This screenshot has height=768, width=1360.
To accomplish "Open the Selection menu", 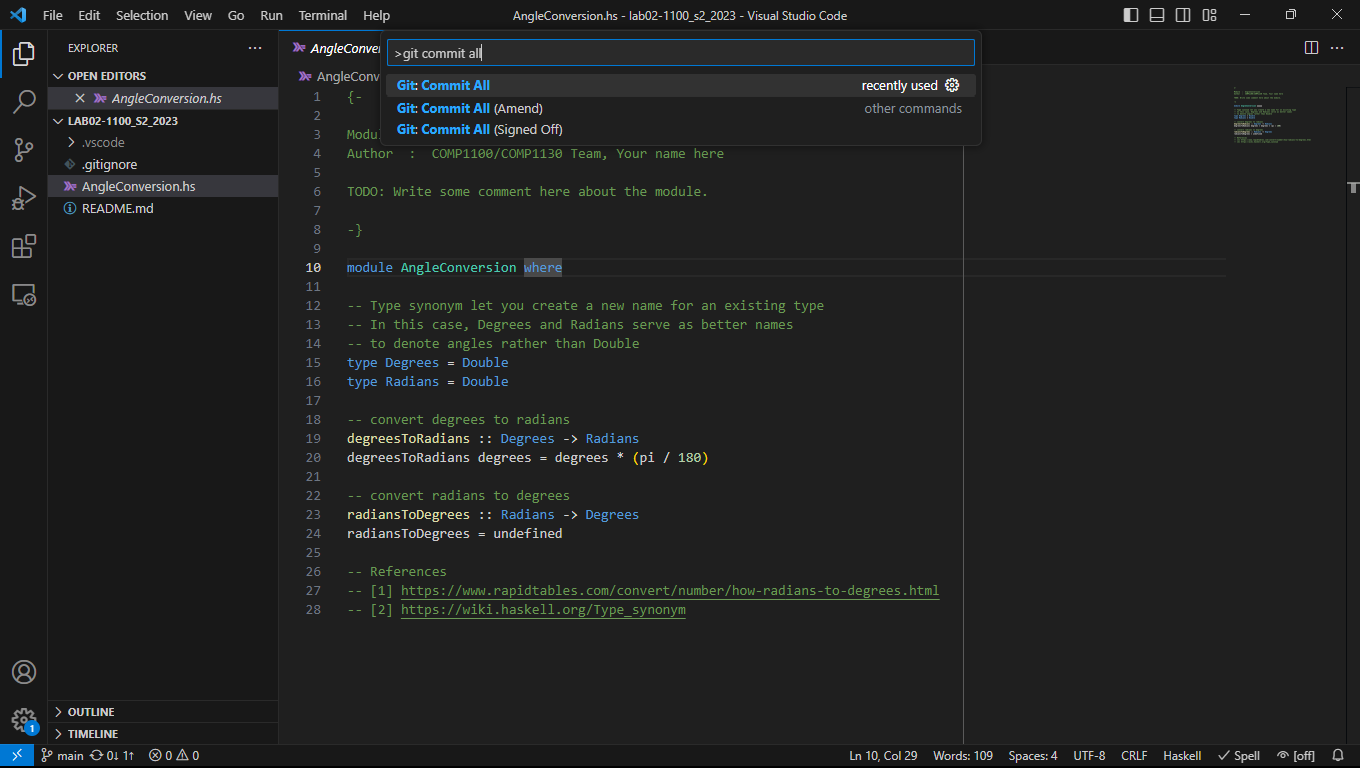I will 142,15.
